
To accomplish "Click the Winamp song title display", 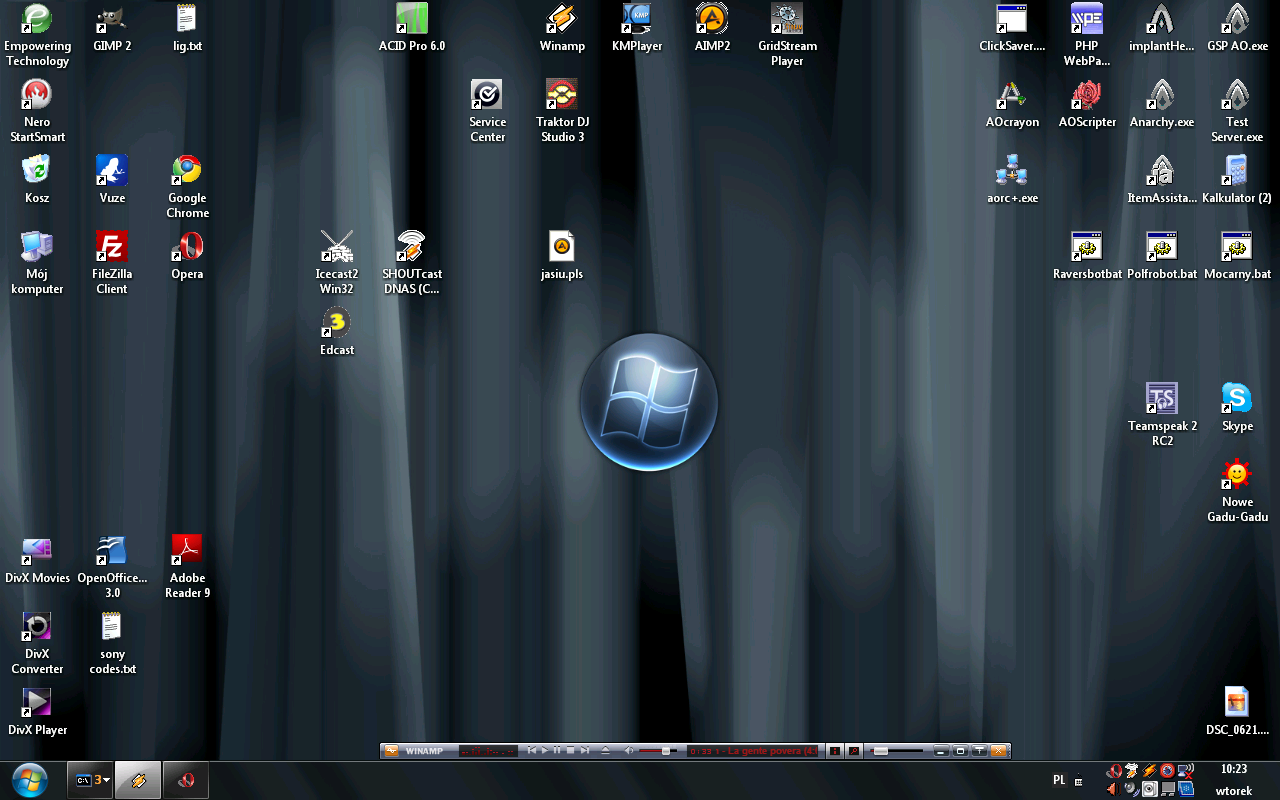I will click(x=754, y=751).
